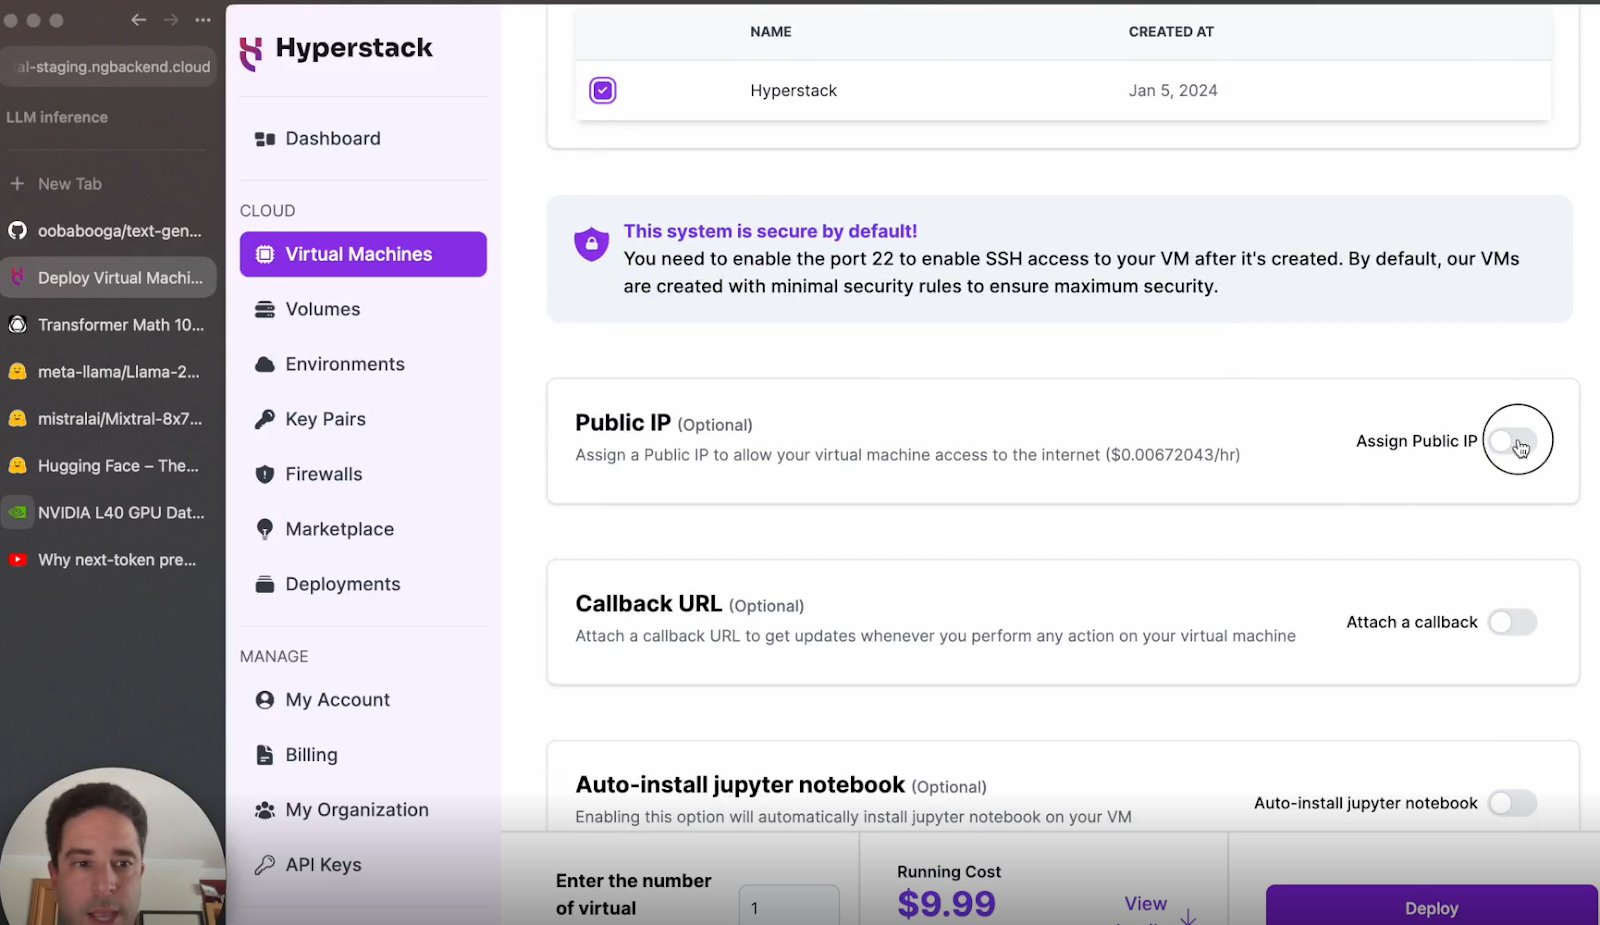Go to Environments in the sidebar
Image resolution: width=1600 pixels, height=925 pixels.
click(363, 364)
